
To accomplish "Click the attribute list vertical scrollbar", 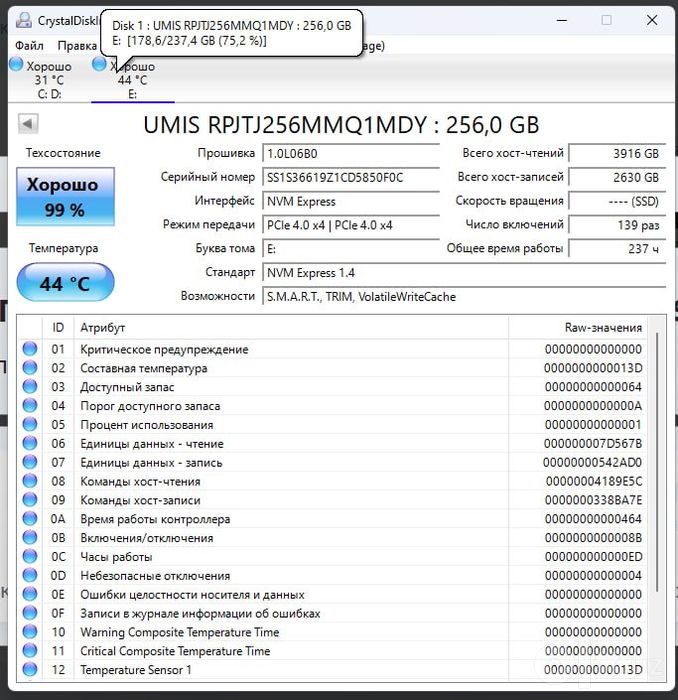I will [657, 462].
